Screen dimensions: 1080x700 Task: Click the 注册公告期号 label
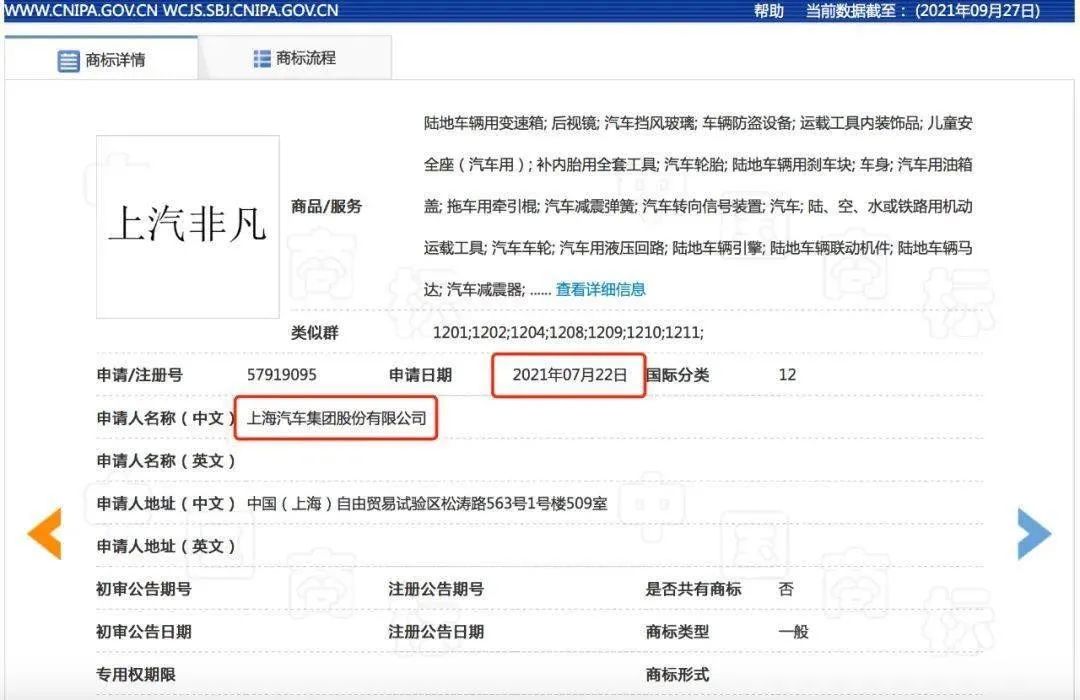436,589
